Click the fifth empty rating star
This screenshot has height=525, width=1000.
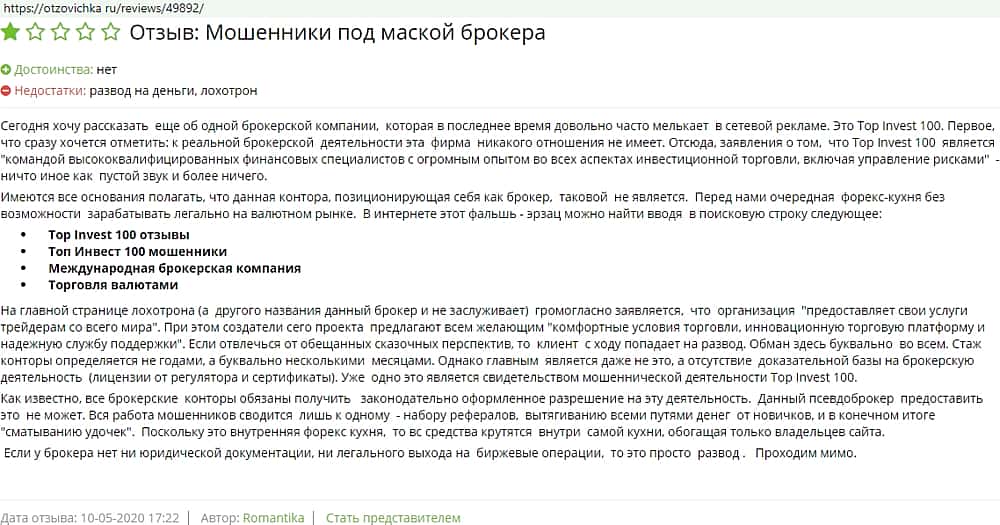tap(110, 33)
